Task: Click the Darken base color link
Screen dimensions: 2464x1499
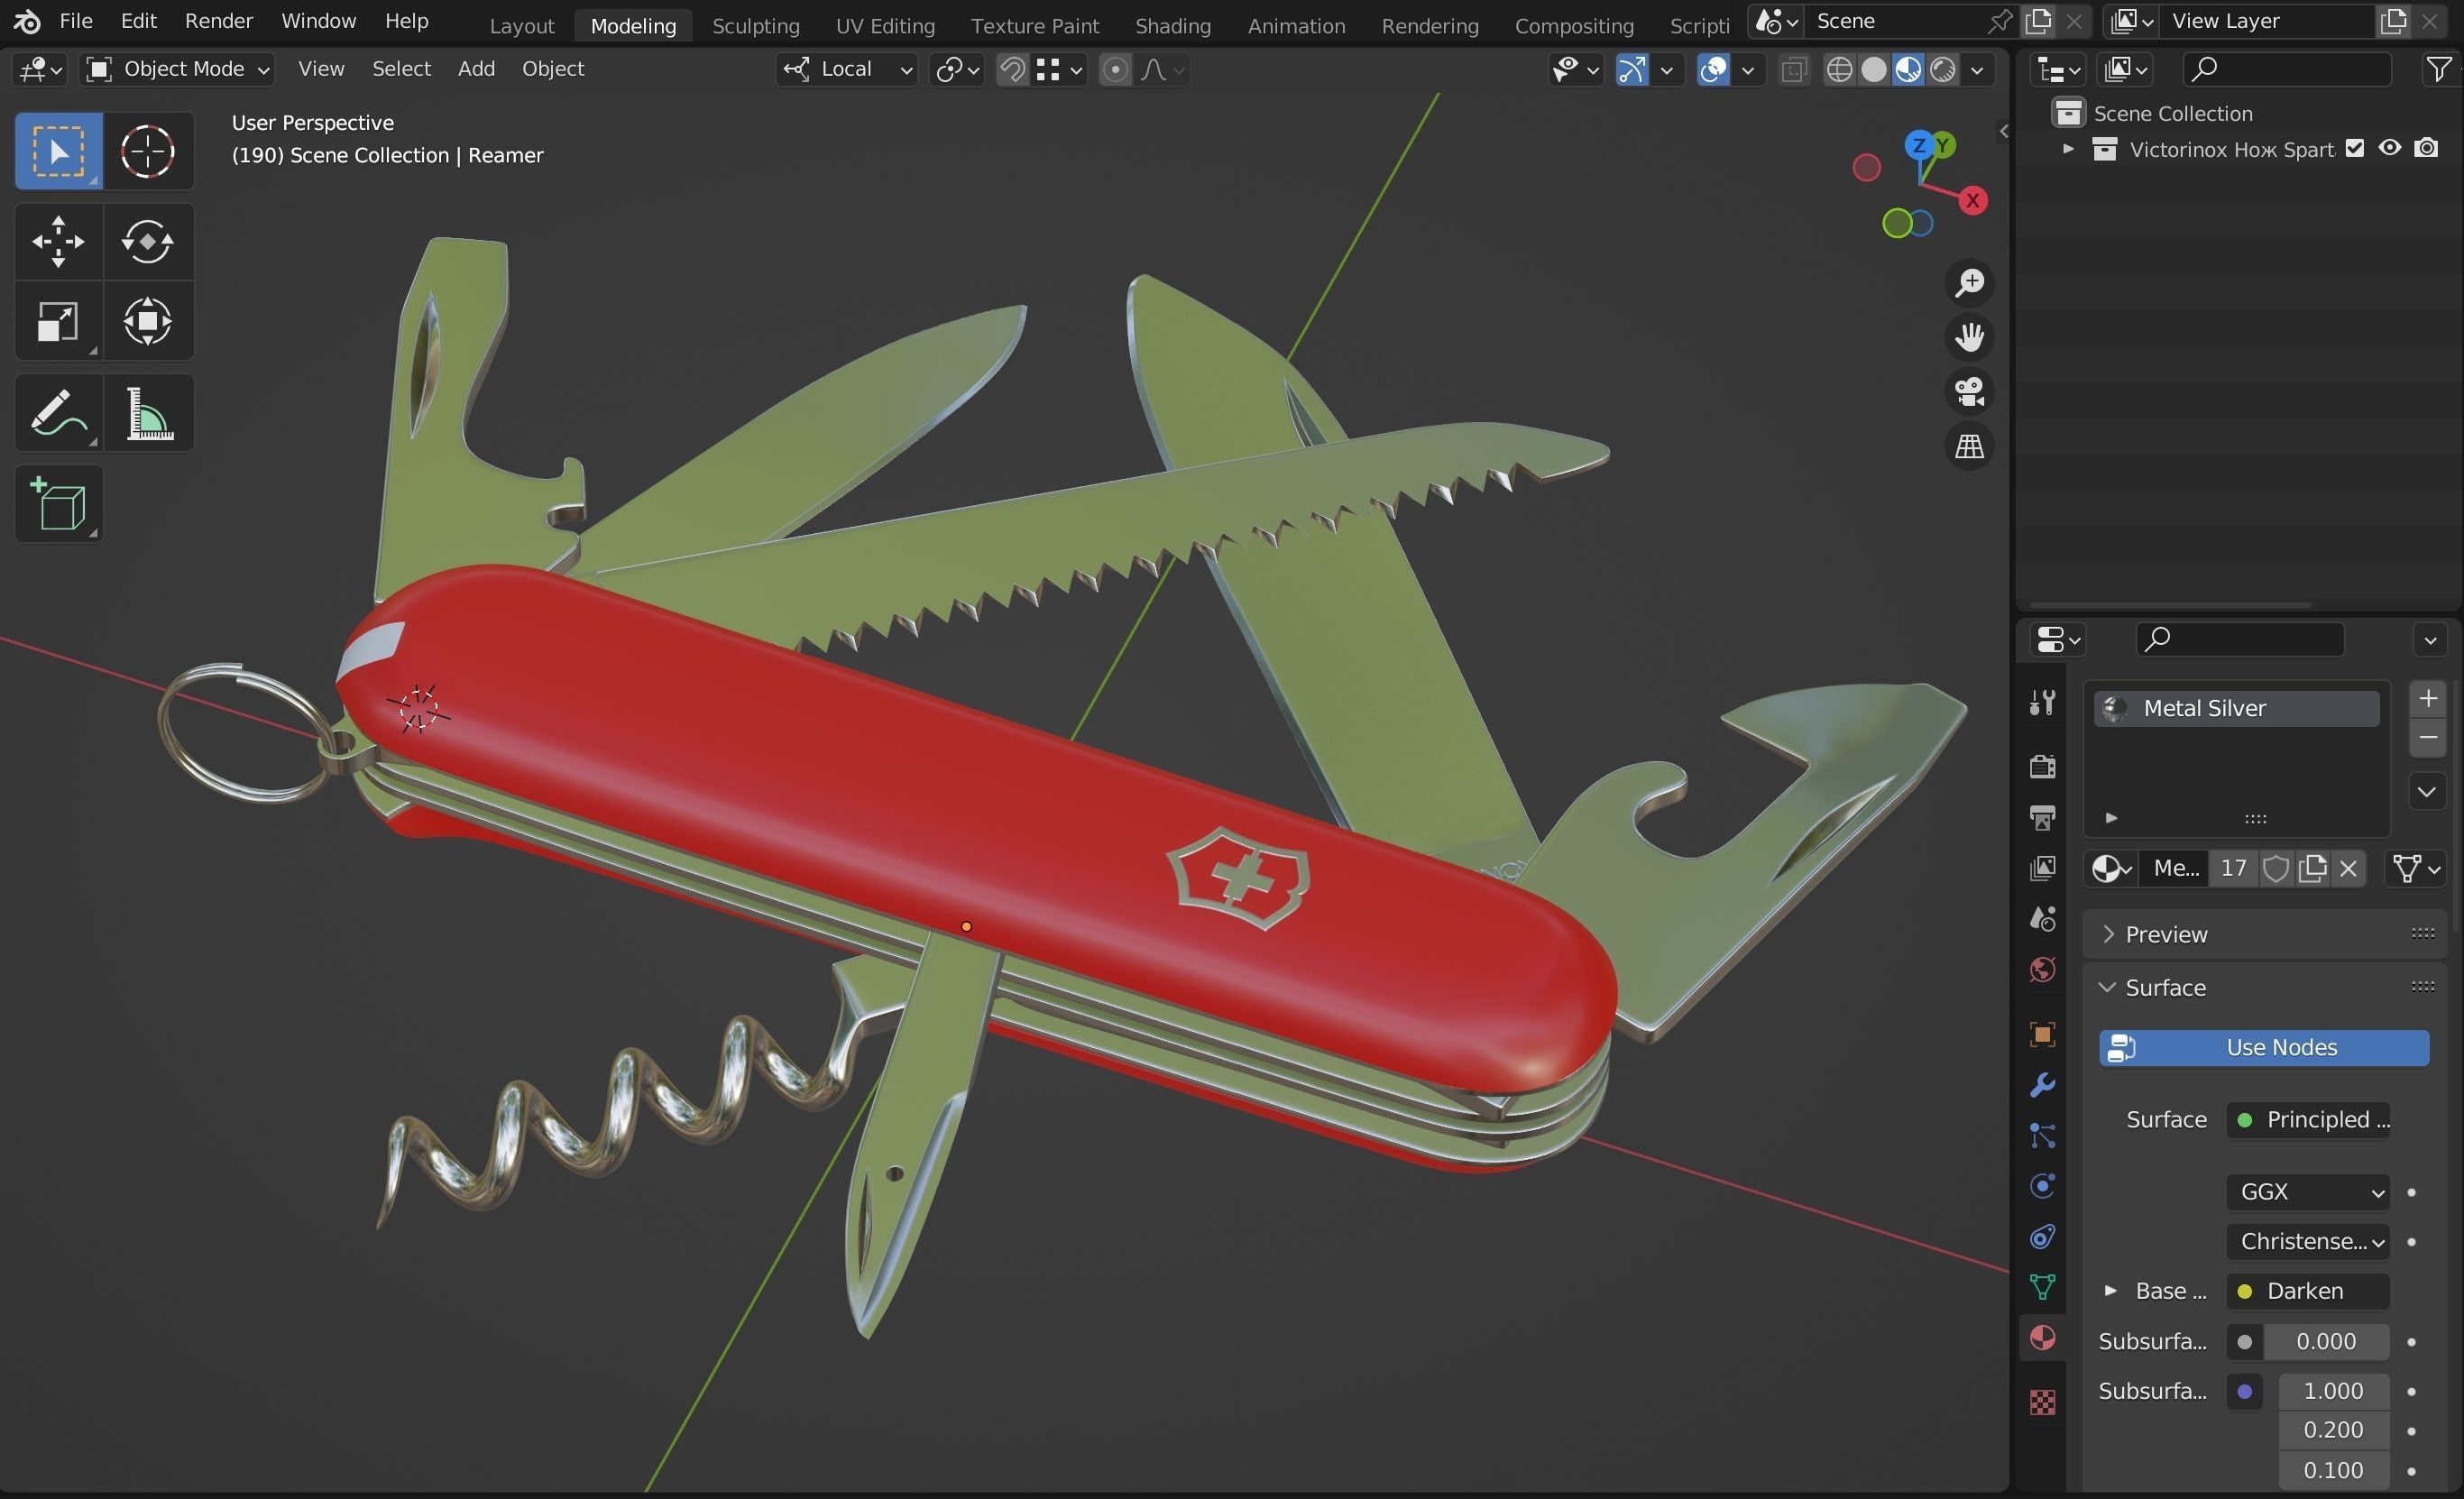Action: pos(2308,1291)
